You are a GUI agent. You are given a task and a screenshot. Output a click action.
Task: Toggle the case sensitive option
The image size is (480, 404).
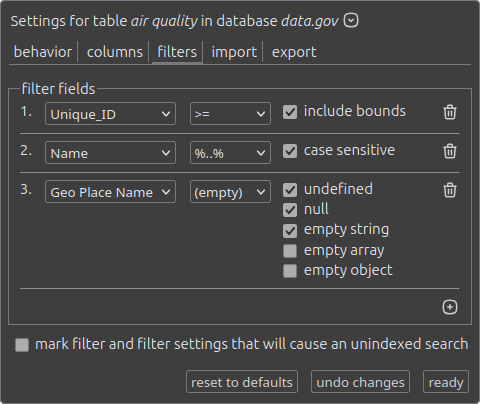click(290, 151)
